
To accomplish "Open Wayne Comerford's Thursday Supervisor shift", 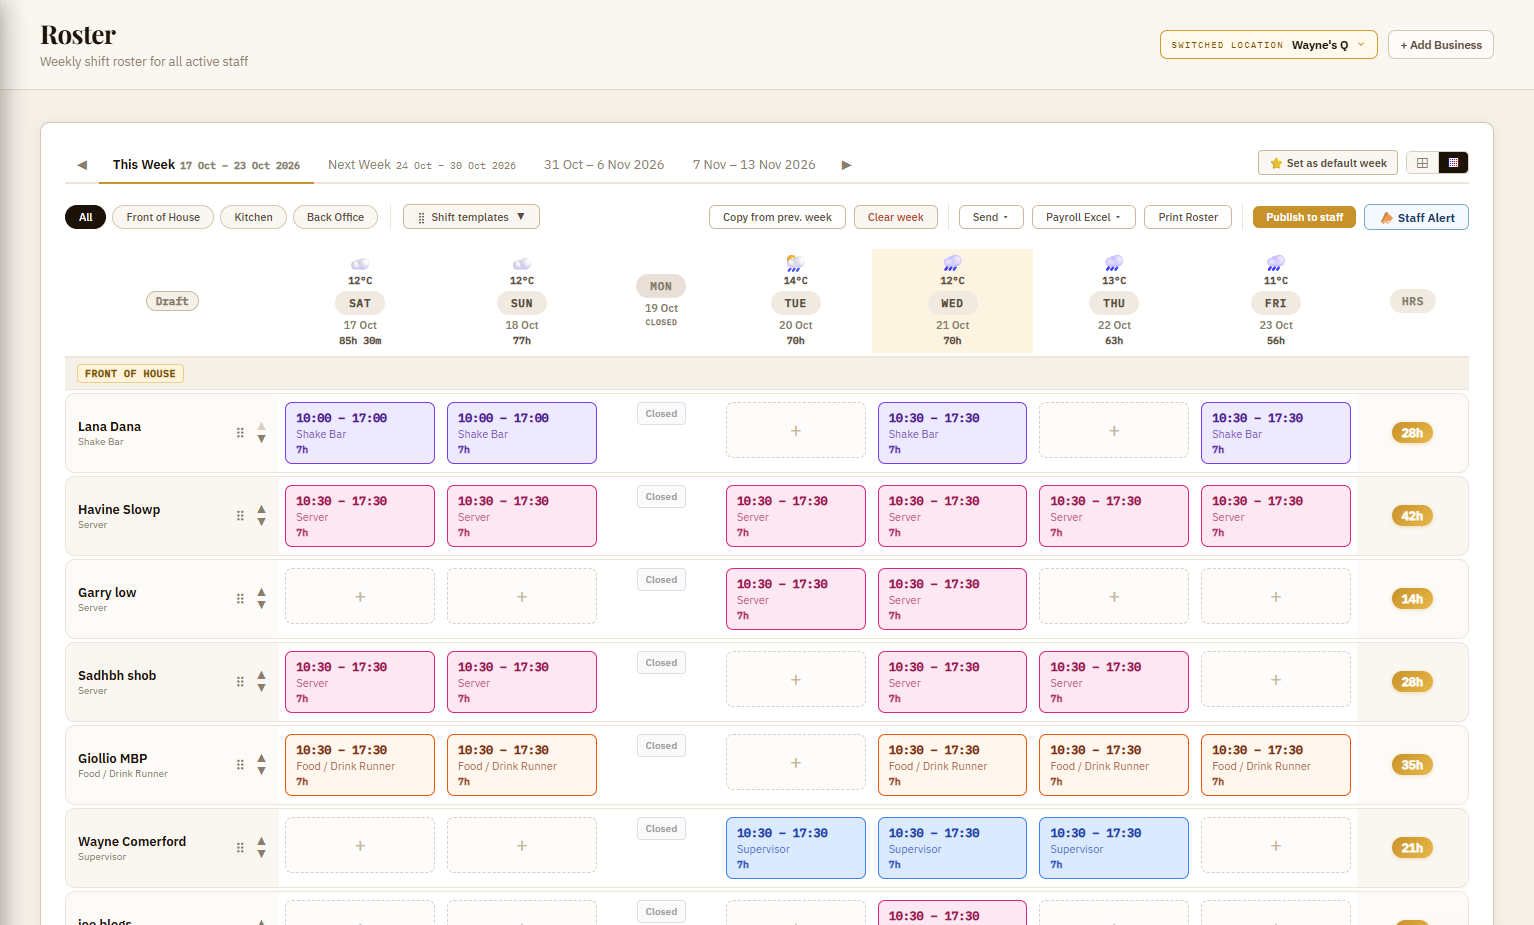I will pos(1114,848).
